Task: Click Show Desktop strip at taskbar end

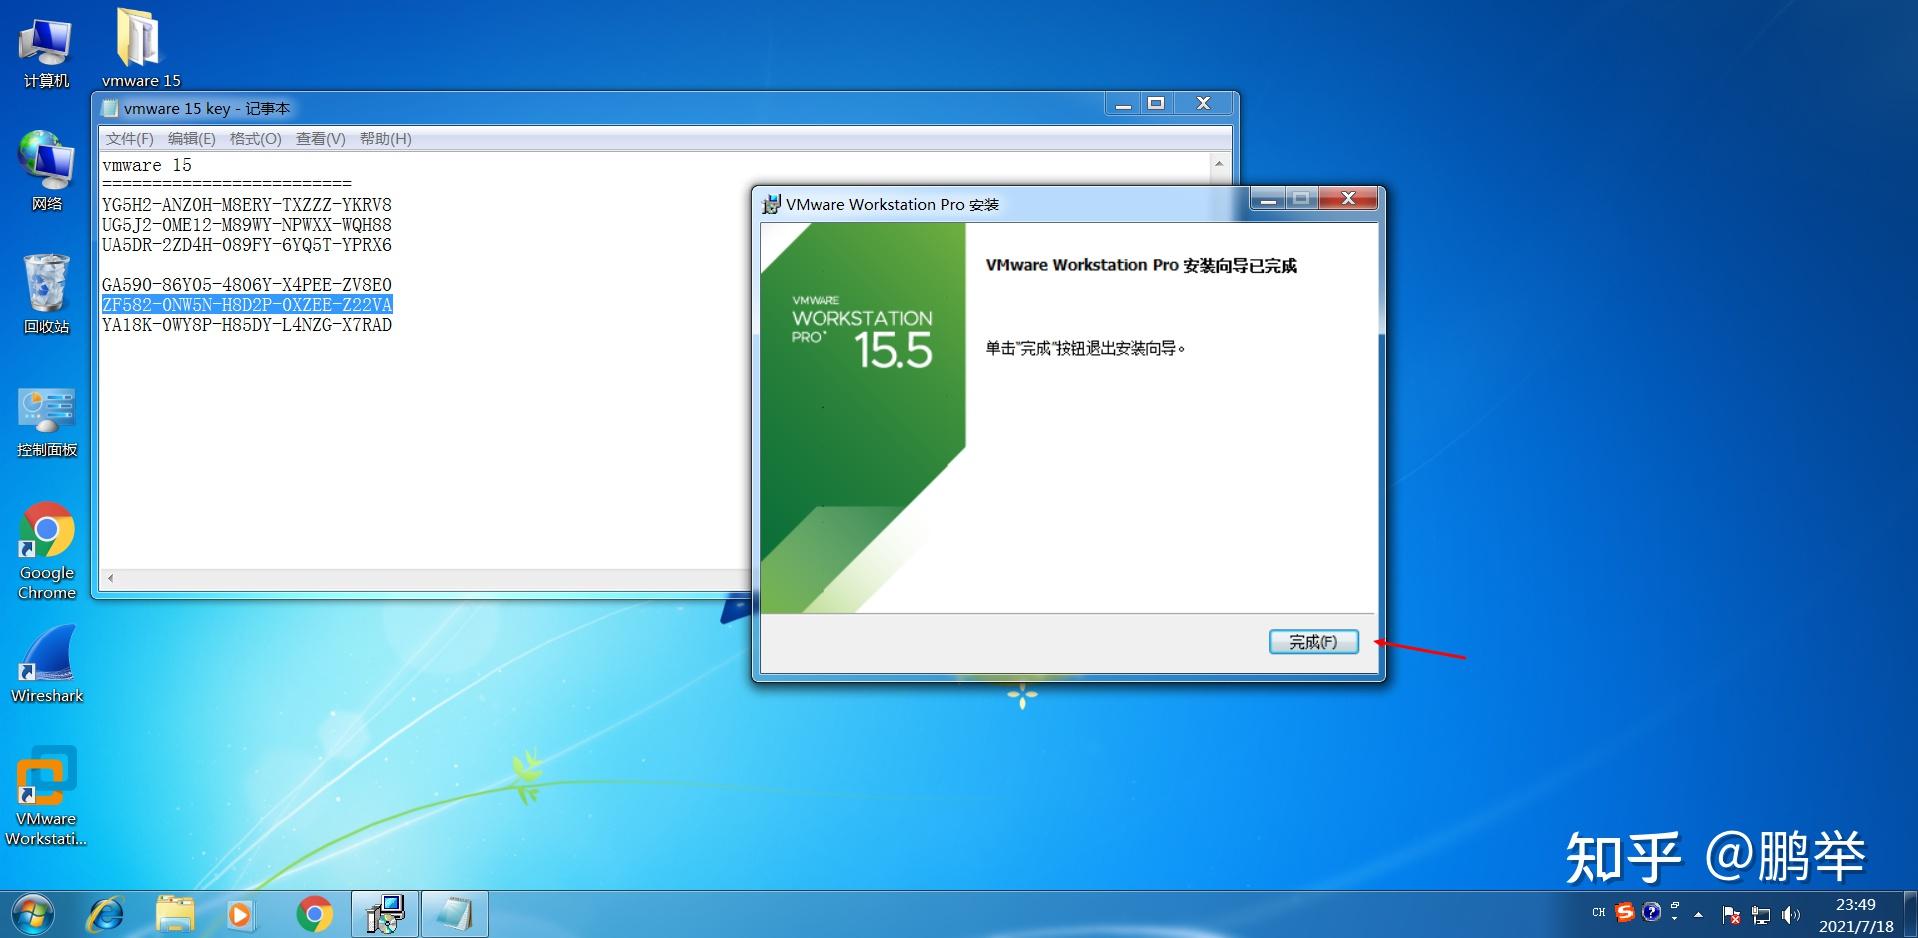Action: (x=1910, y=914)
